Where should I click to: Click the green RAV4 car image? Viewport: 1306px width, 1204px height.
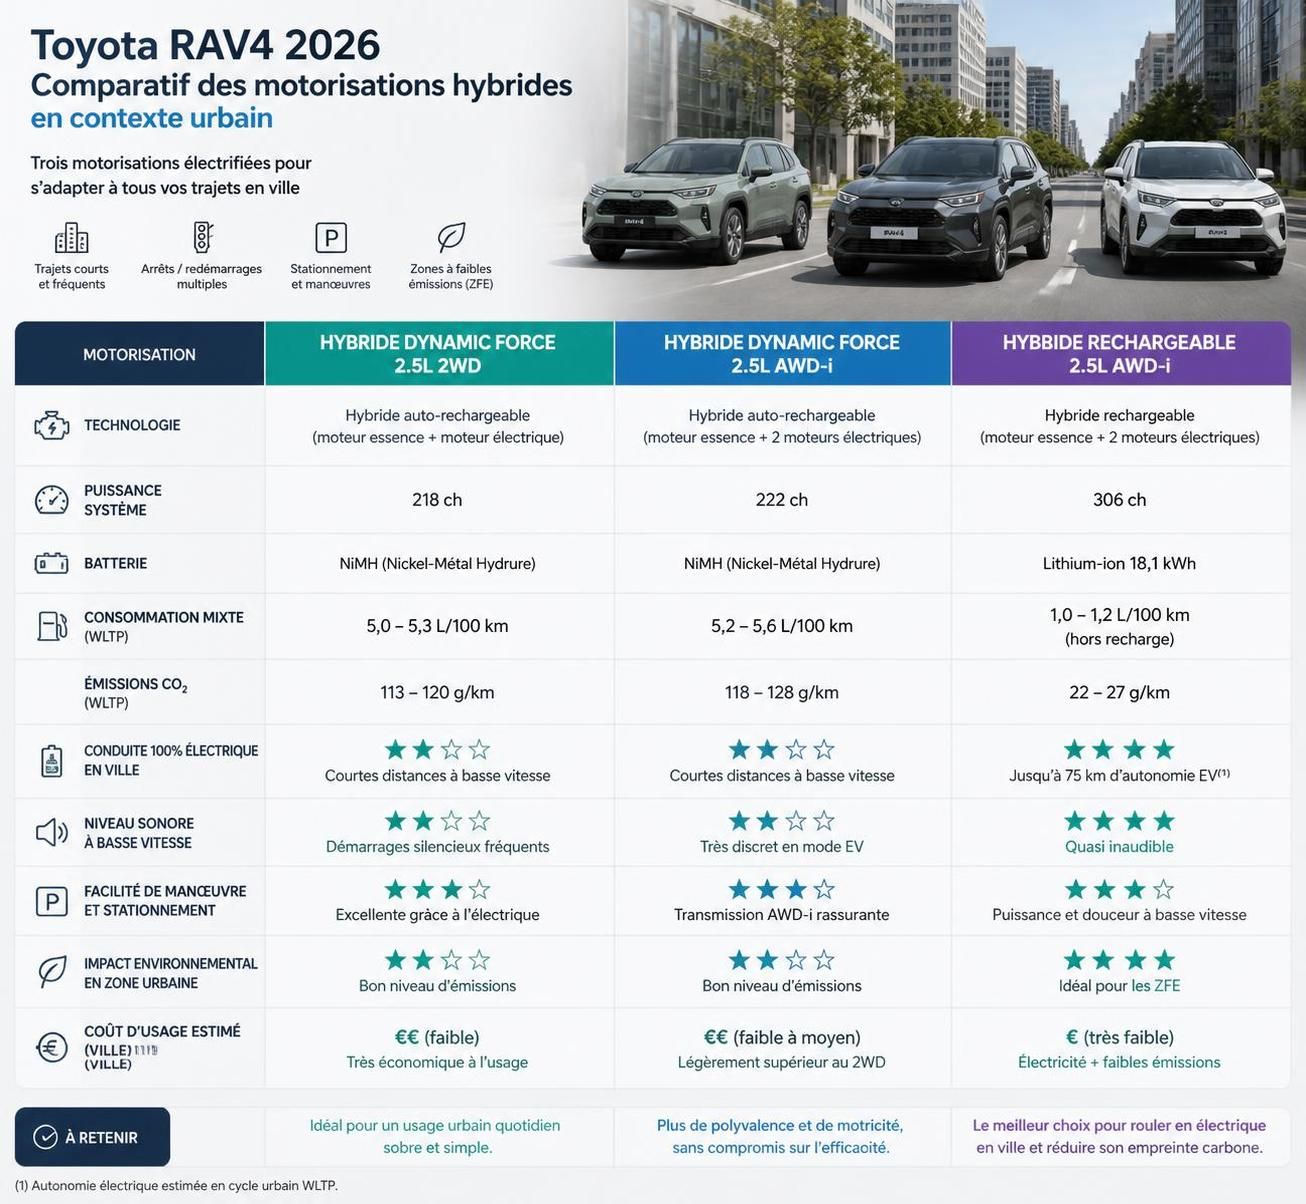click(x=695, y=200)
